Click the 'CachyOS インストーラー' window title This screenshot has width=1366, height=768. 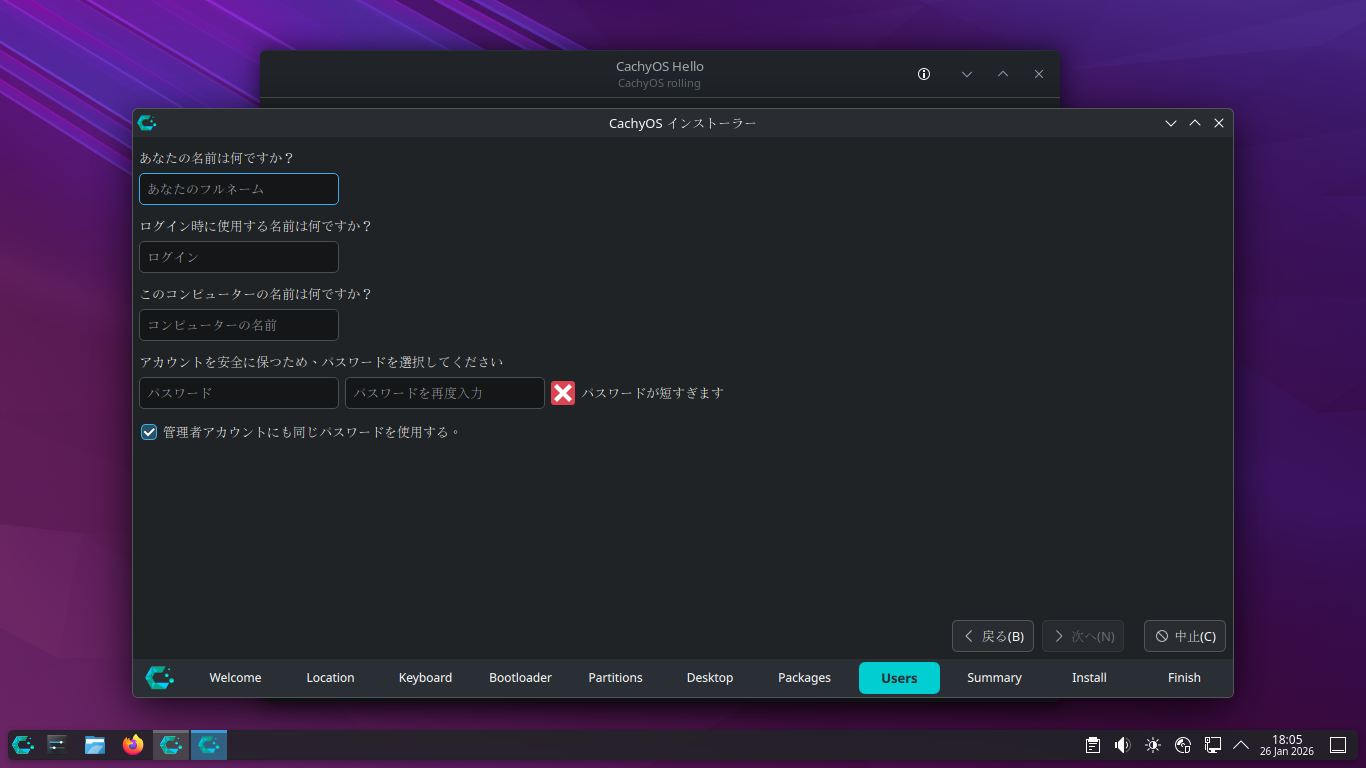point(683,123)
